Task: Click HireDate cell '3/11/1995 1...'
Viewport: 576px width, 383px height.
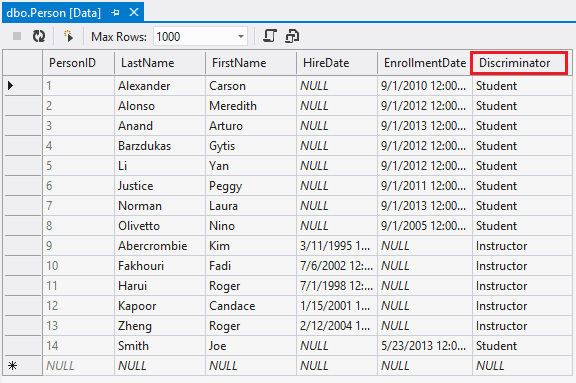Action: [x=337, y=246]
